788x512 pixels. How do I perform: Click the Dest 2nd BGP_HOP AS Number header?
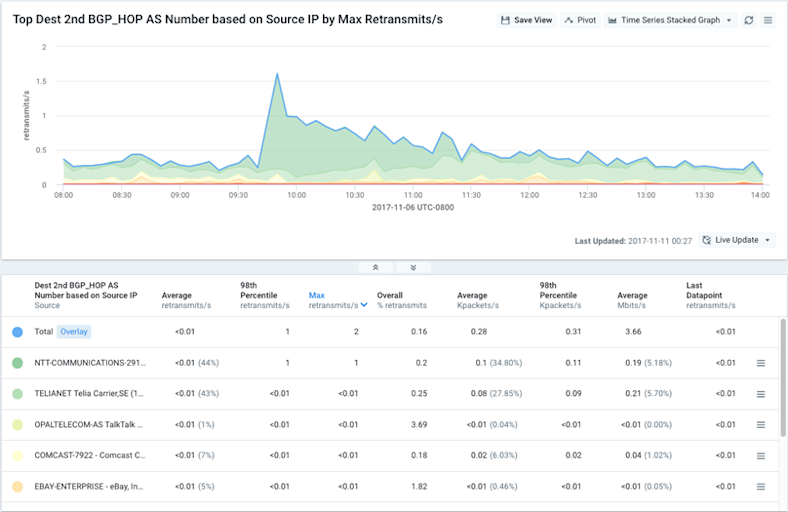coord(86,295)
